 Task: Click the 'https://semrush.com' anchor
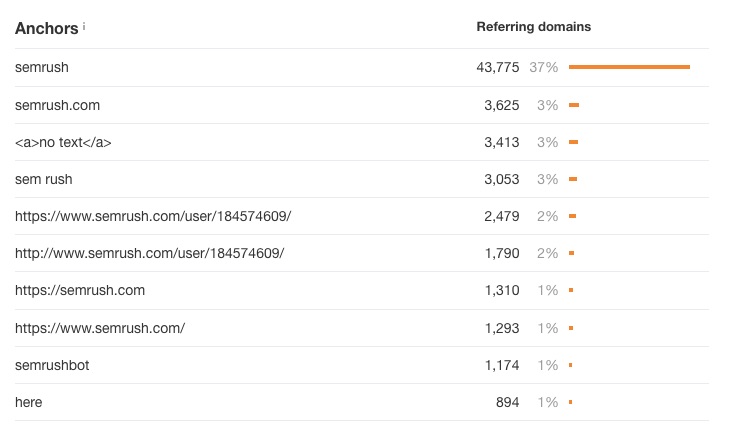point(80,290)
